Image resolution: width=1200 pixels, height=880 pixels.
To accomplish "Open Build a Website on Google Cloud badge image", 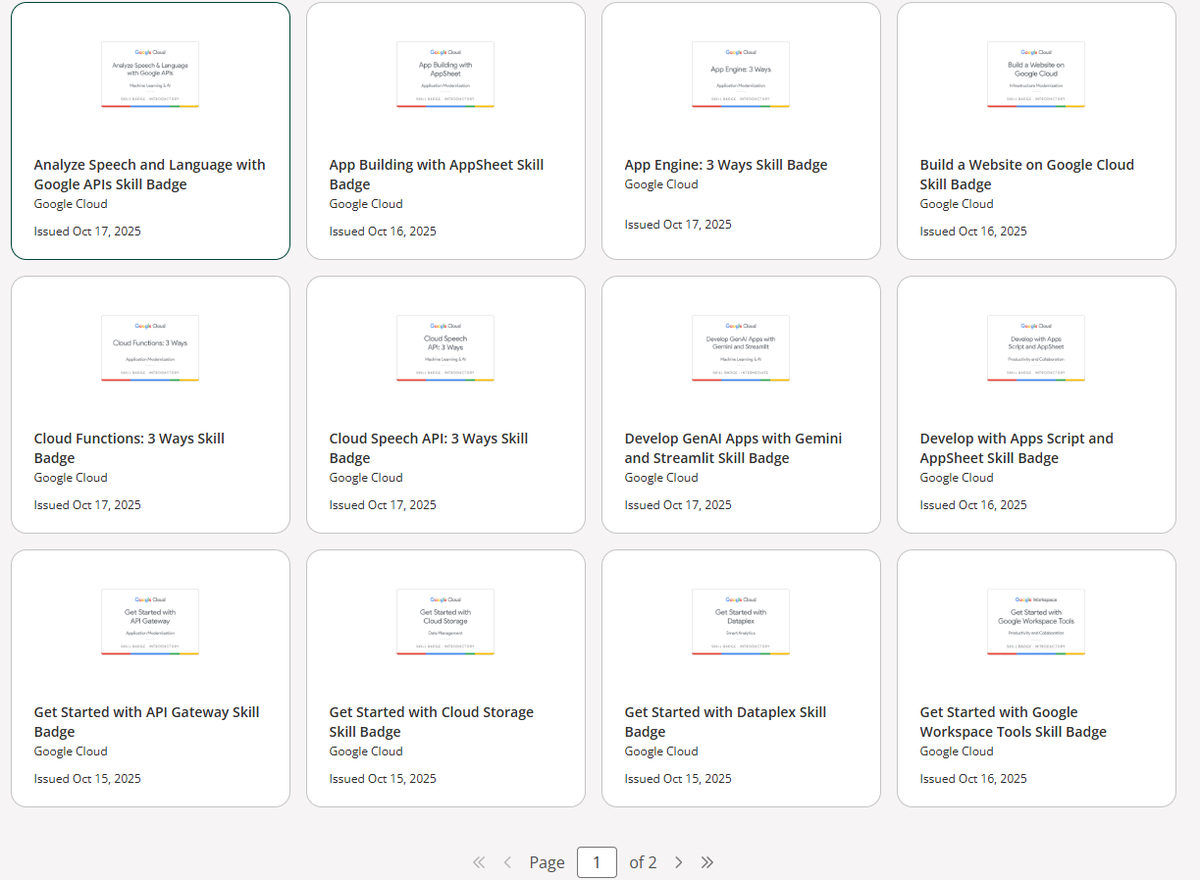I will pos(1036,73).
